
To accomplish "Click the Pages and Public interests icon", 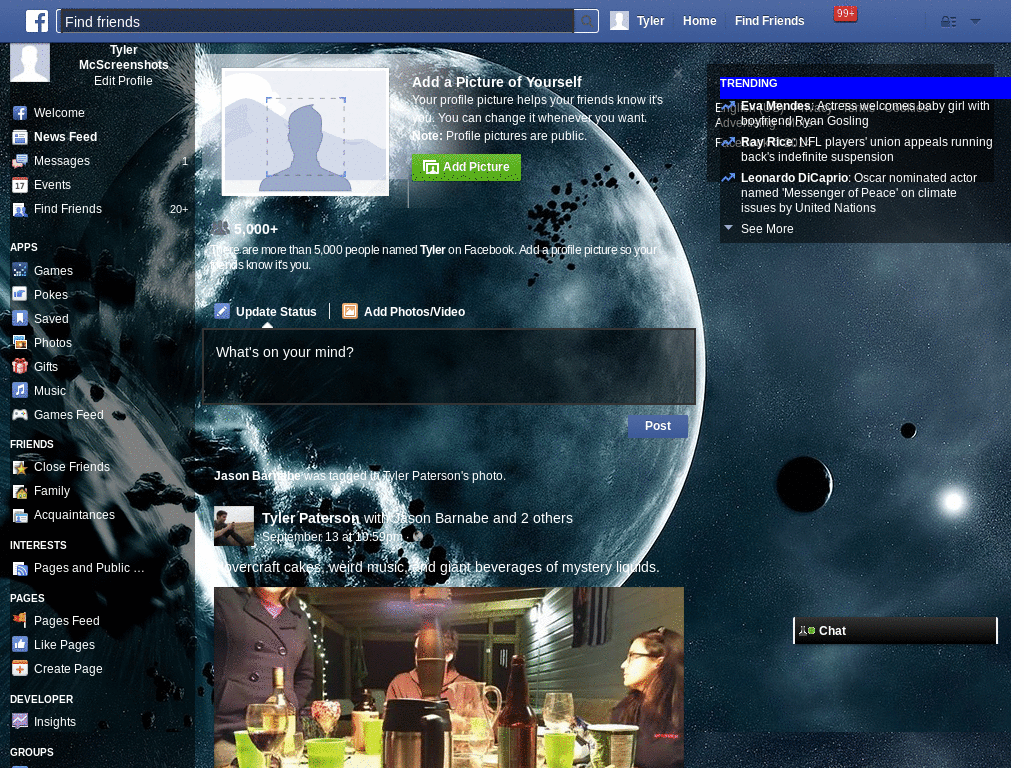I will [20, 569].
